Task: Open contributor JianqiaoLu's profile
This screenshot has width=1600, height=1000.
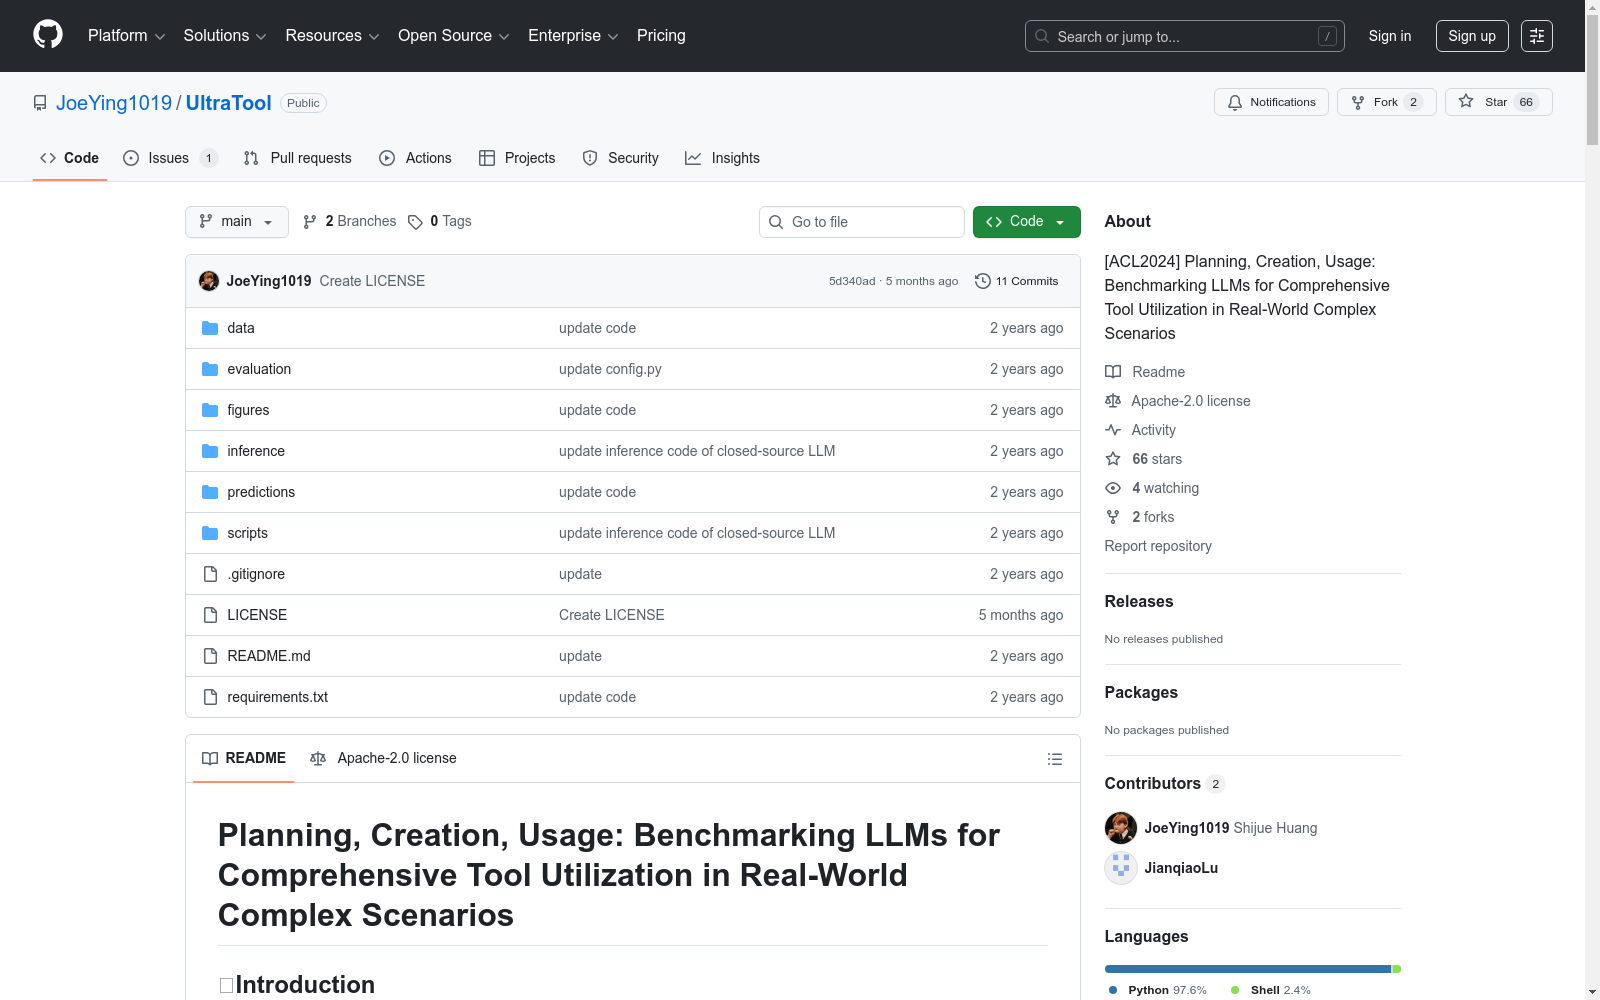Action: (x=1181, y=868)
